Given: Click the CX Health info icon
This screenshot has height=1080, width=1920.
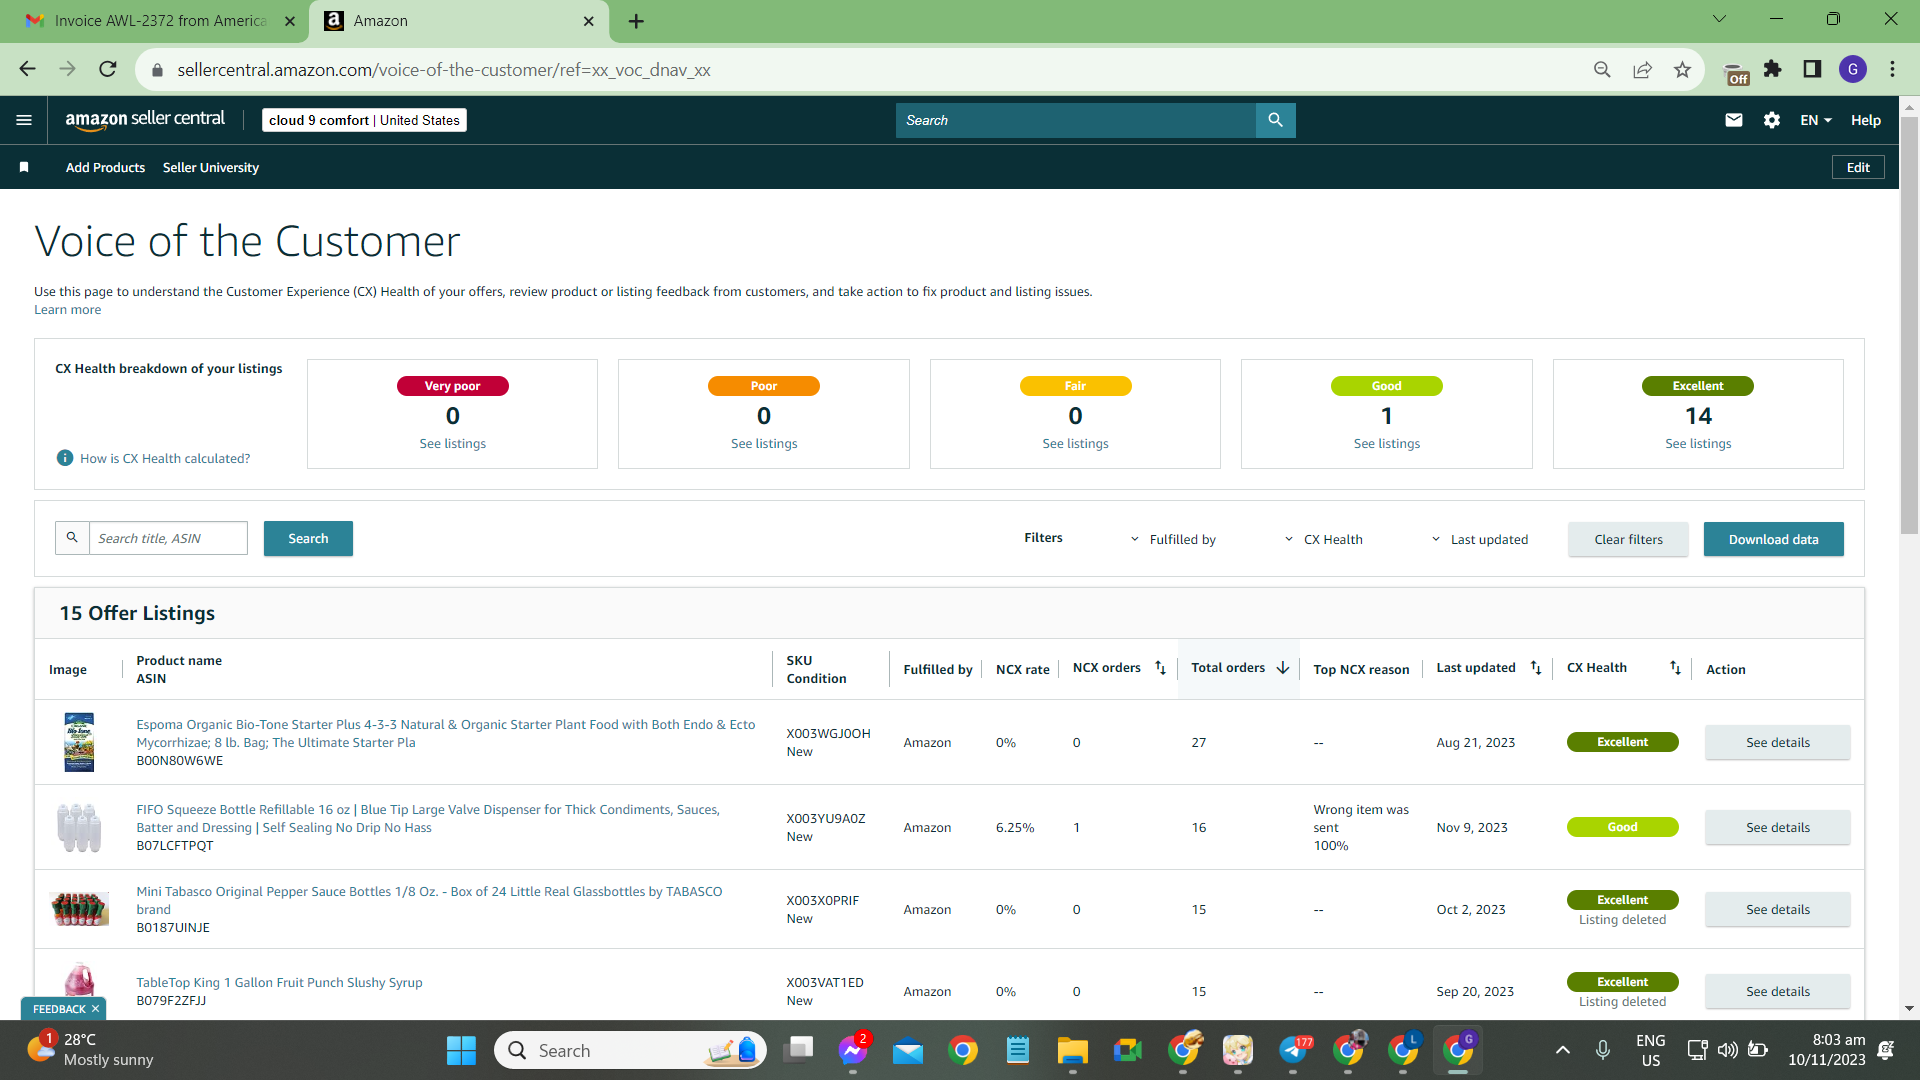Looking at the screenshot, I should click(x=65, y=458).
